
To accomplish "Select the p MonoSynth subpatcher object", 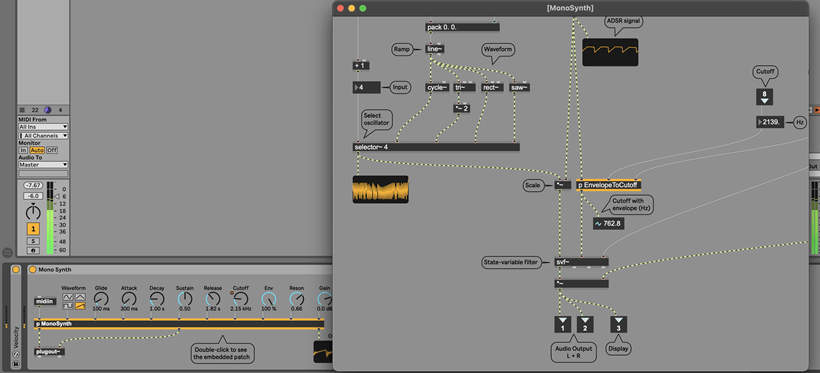I will coord(179,324).
